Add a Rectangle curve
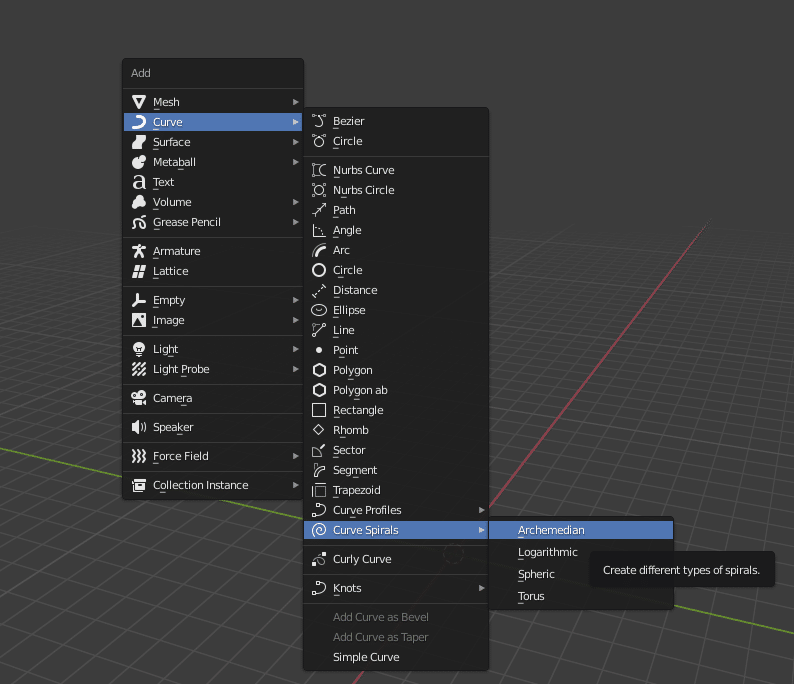Screen dimensions: 794x684 click(x=396, y=410)
